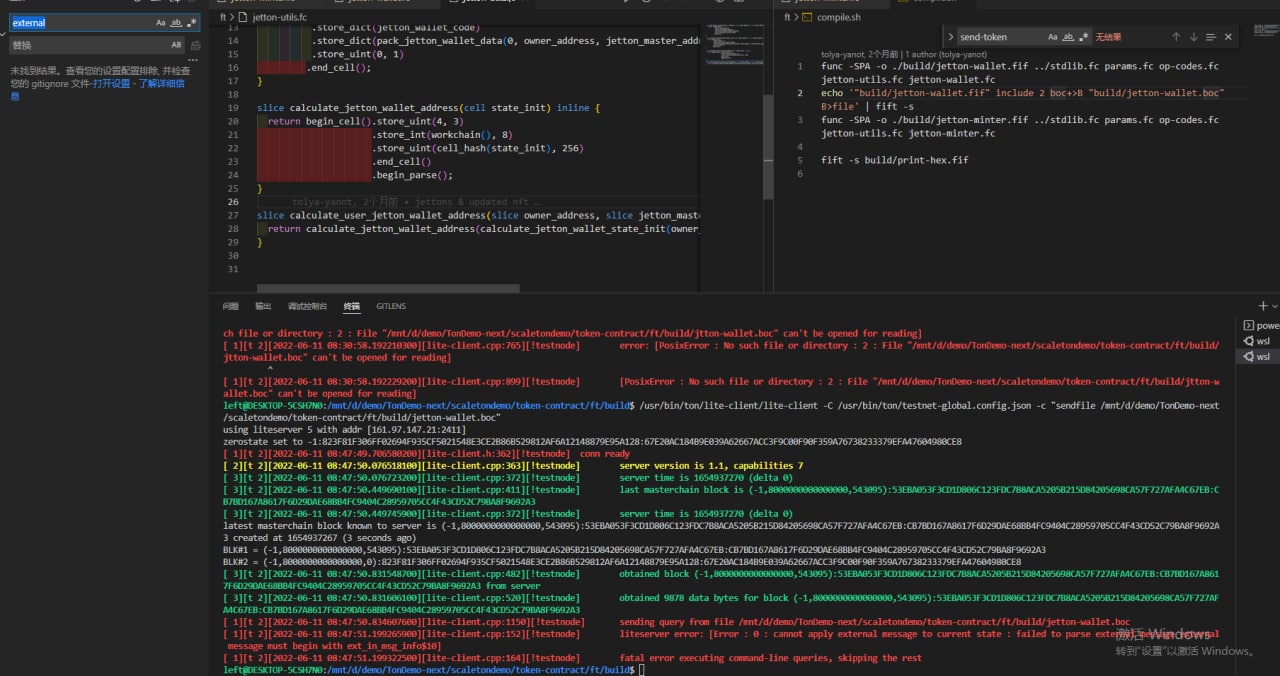The image size is (1280, 676).
Task: Click line number 19 in the jetton-utils.fc editor
Action: 233,108
